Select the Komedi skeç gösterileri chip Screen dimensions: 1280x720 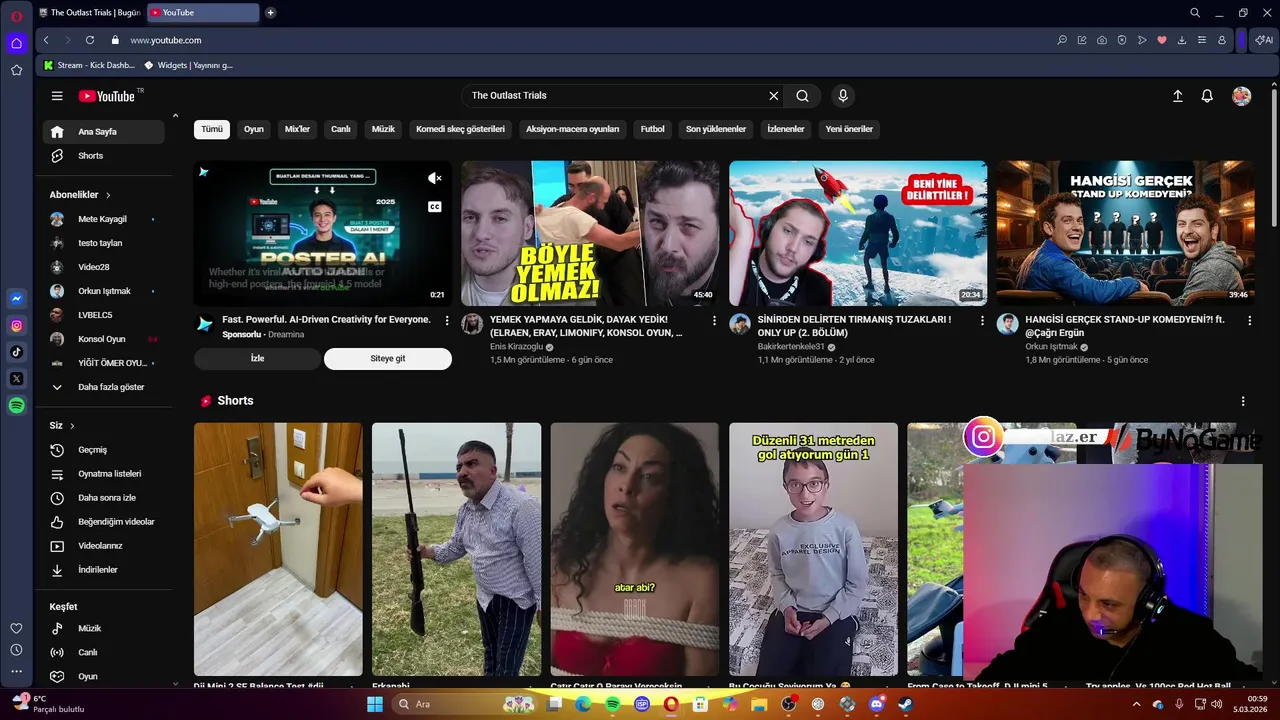pos(460,129)
